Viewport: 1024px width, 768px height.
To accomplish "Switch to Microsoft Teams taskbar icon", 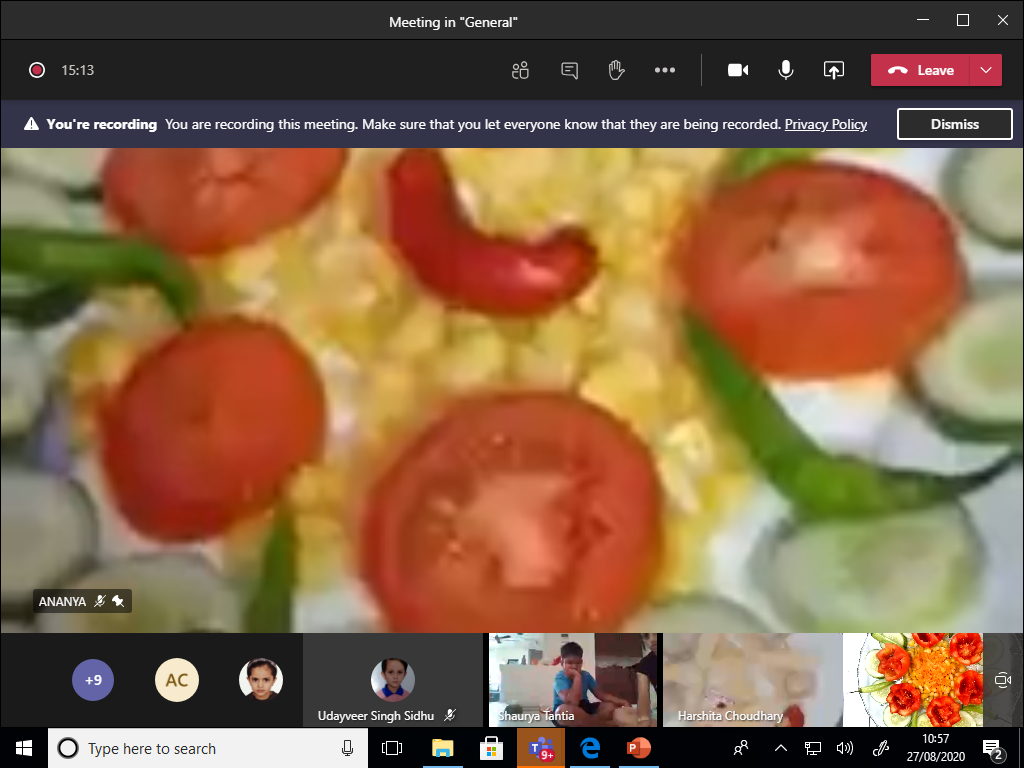I will tap(541, 748).
